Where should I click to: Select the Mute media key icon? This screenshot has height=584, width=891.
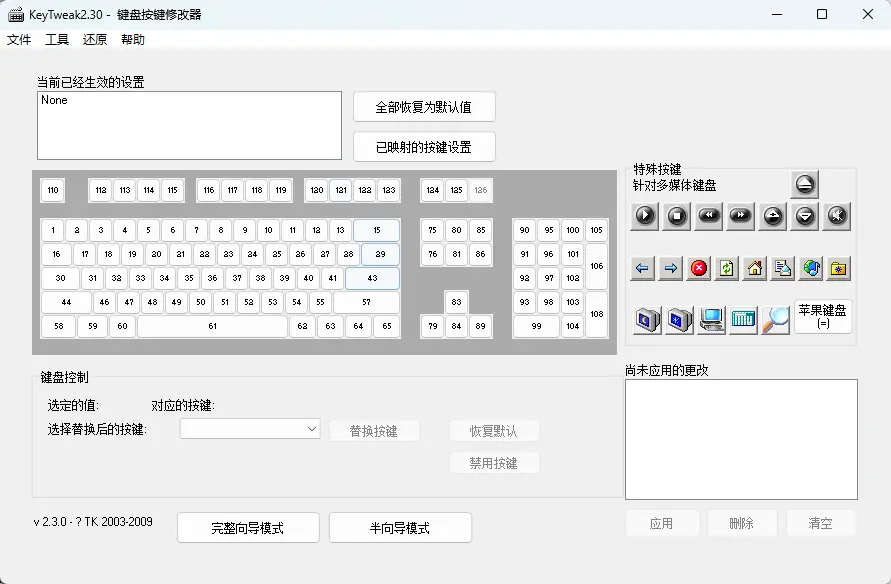[x=837, y=216]
